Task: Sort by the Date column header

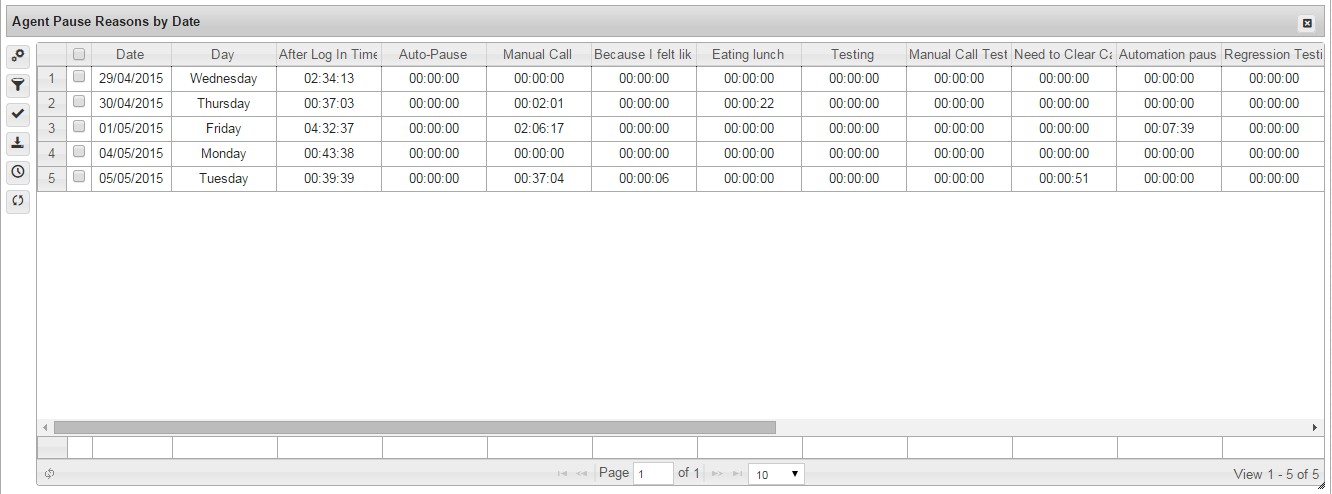Action: pos(130,55)
